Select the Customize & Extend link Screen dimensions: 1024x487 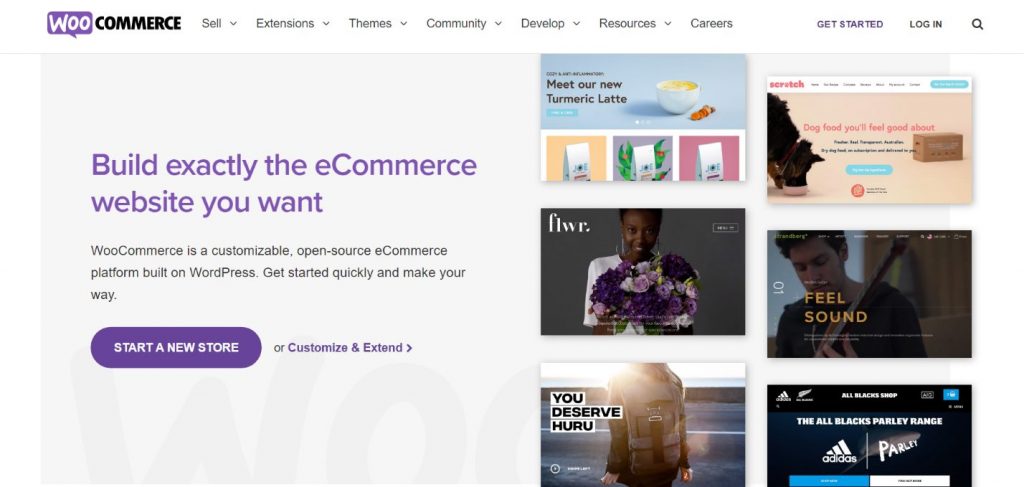click(x=345, y=348)
